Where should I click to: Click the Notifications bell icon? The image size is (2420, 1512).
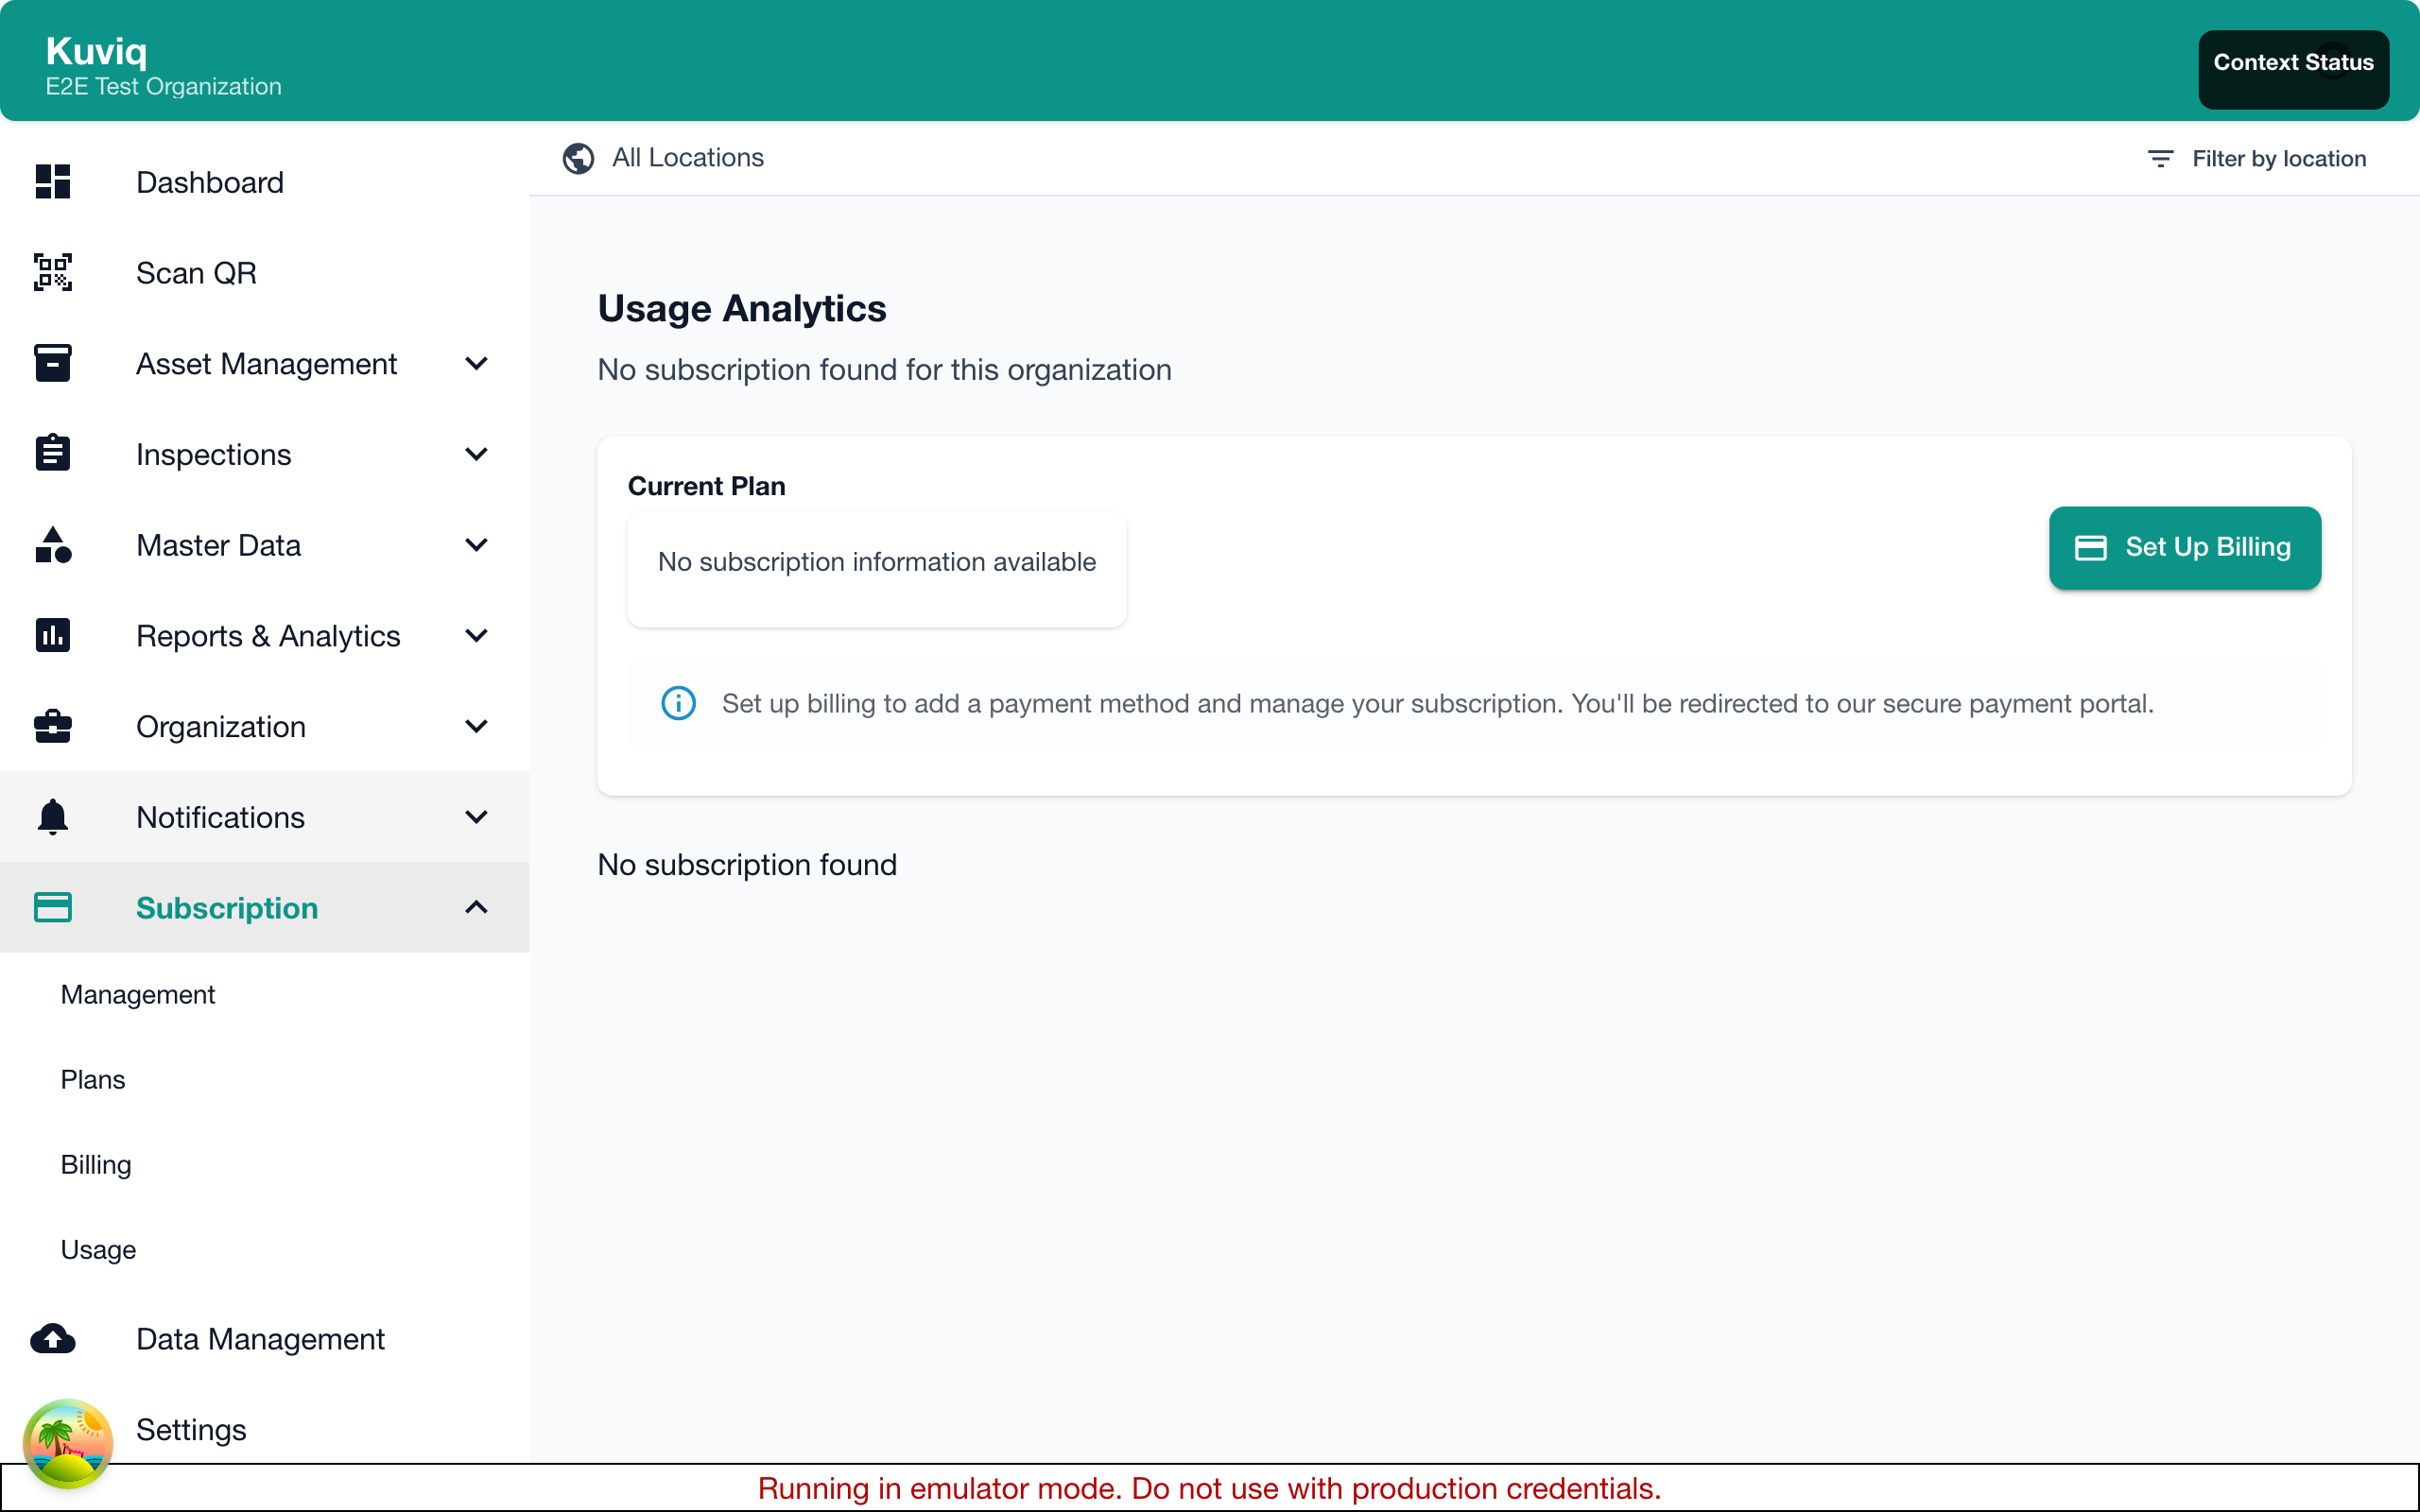[53, 817]
